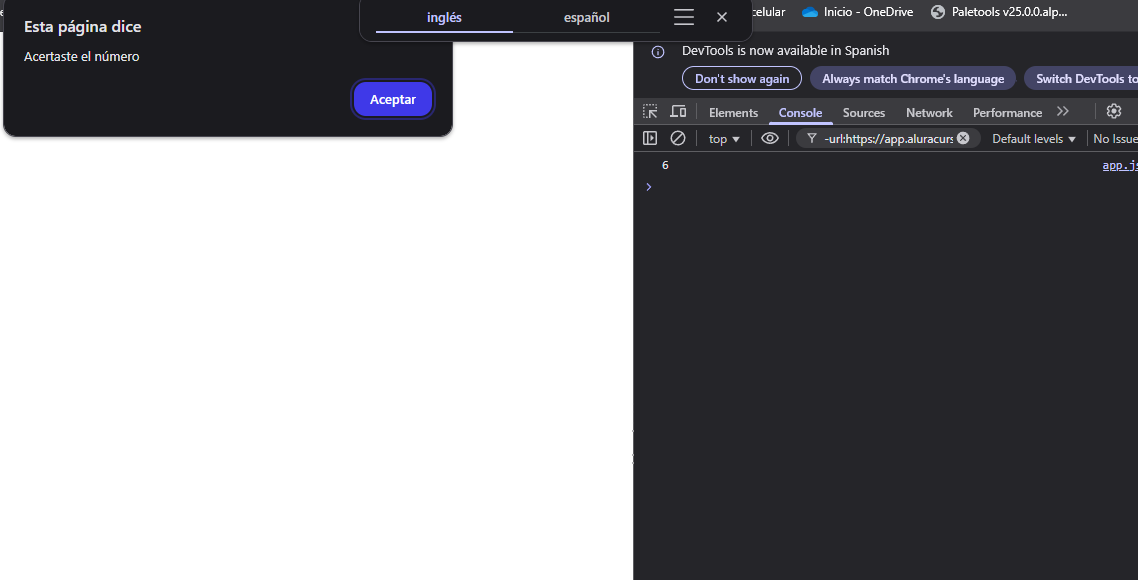Switch to the Console tab

(800, 113)
